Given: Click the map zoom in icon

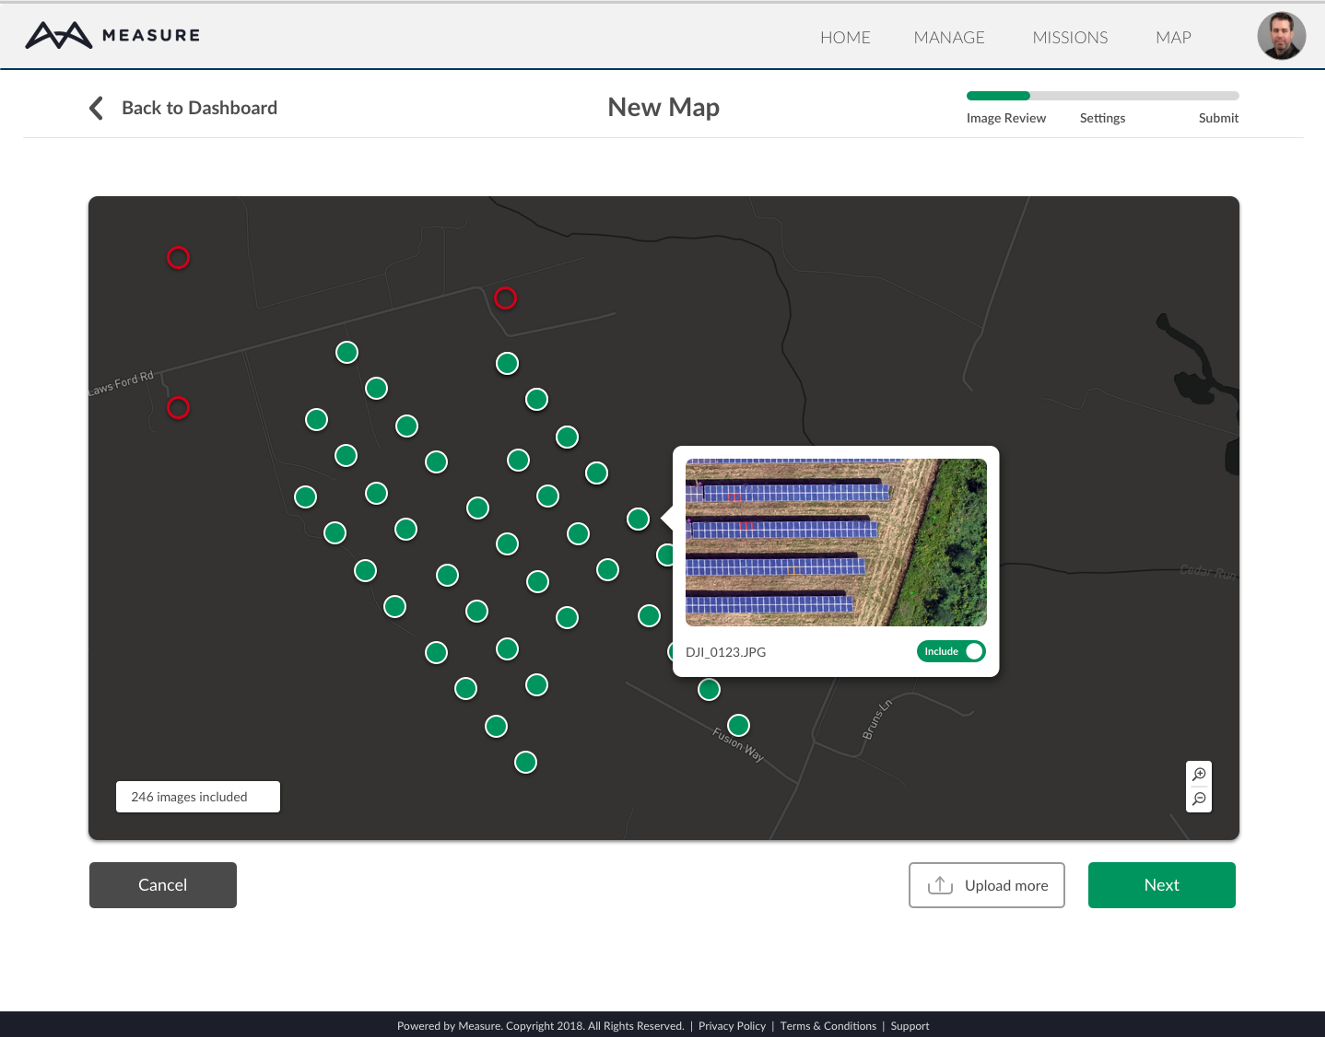Looking at the screenshot, I should pyautogui.click(x=1198, y=775).
